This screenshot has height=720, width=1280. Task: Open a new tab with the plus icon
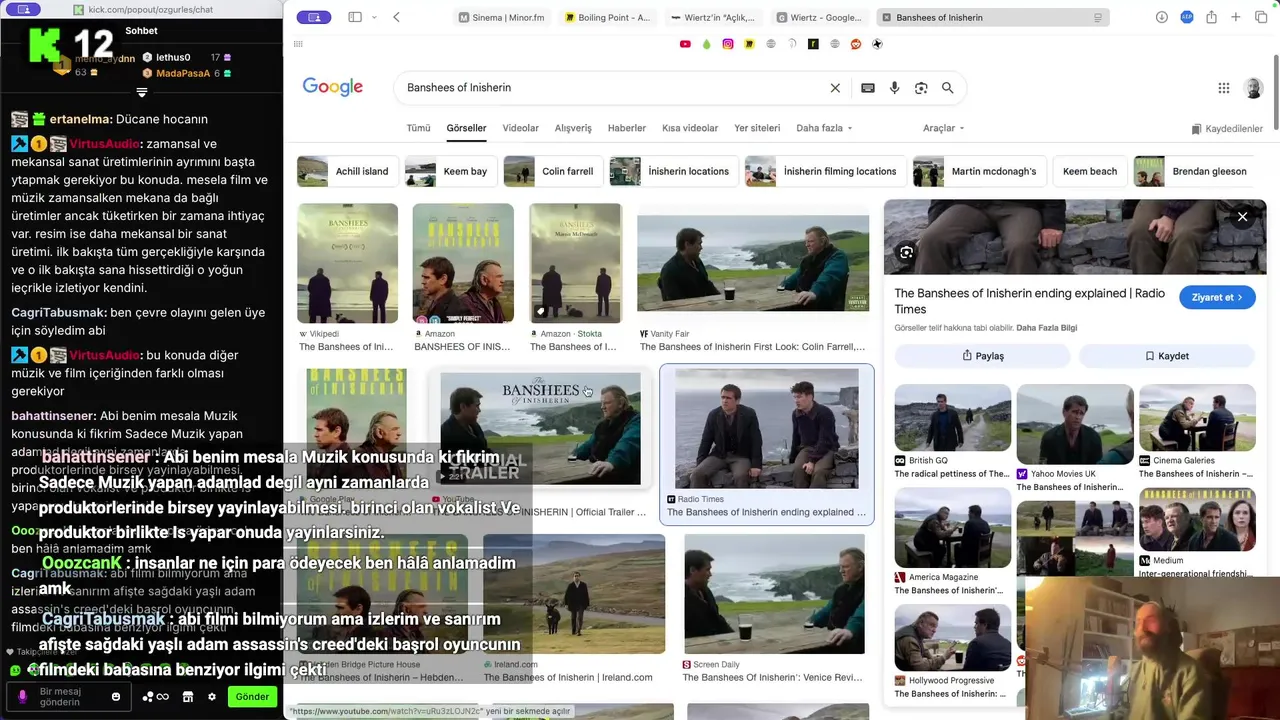(1236, 17)
